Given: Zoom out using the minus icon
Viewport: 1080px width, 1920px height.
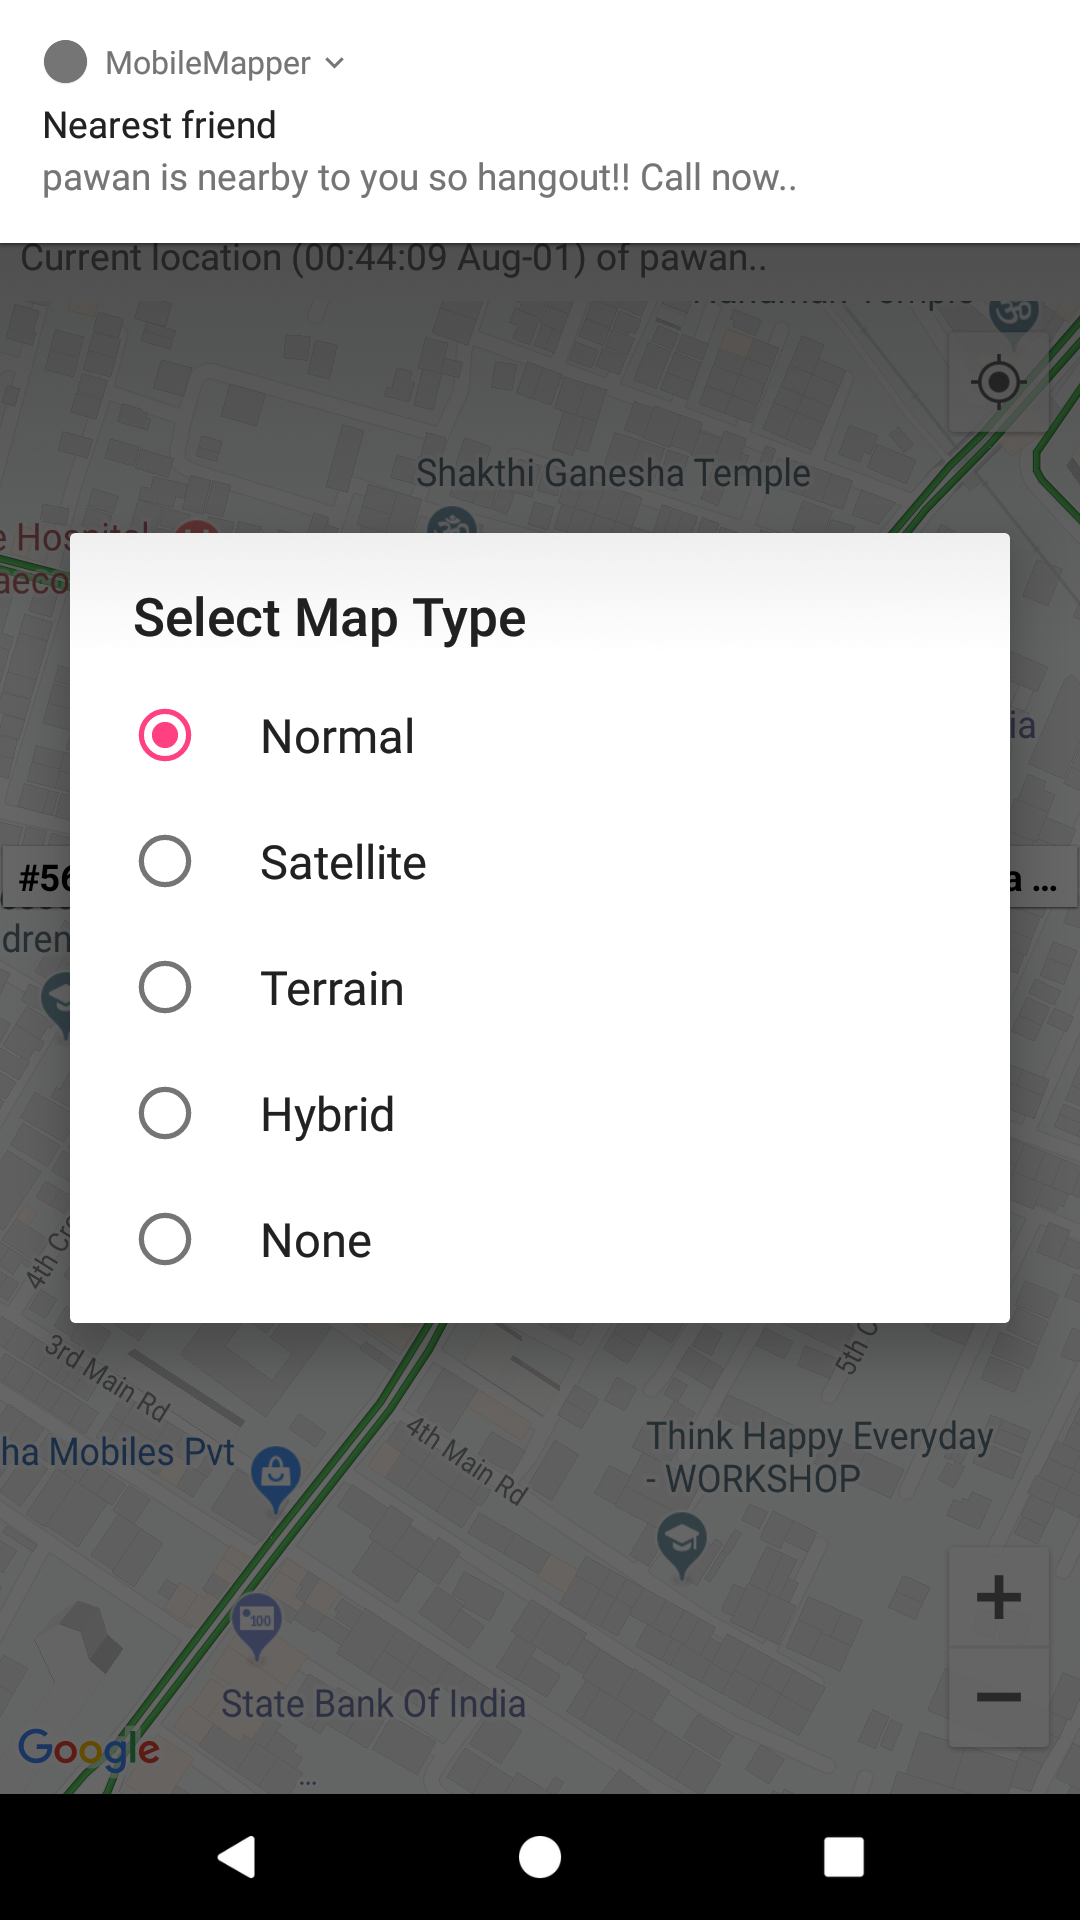Looking at the screenshot, I should click(x=997, y=1695).
